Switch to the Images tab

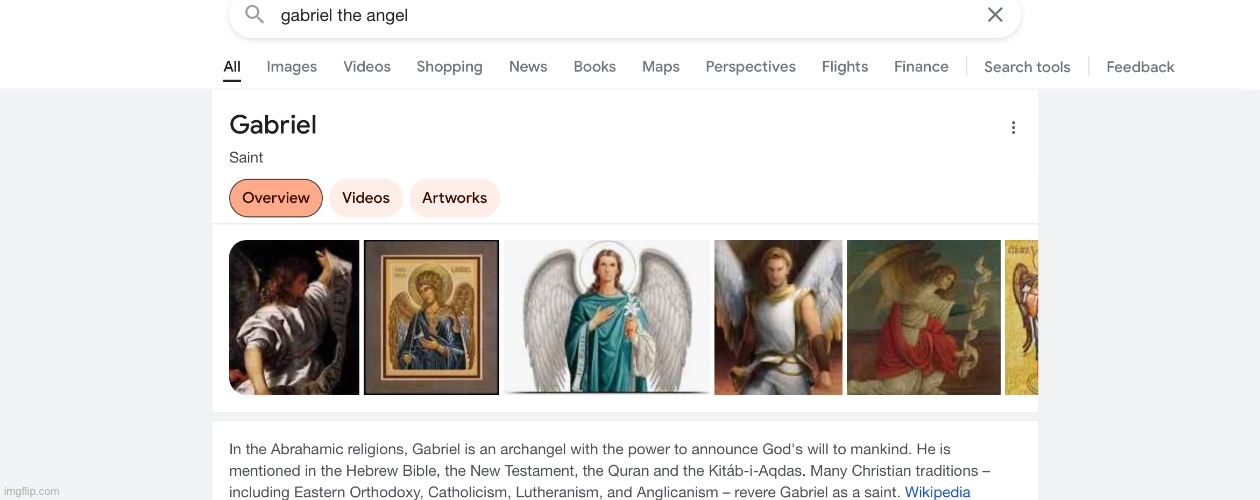pyautogui.click(x=292, y=67)
